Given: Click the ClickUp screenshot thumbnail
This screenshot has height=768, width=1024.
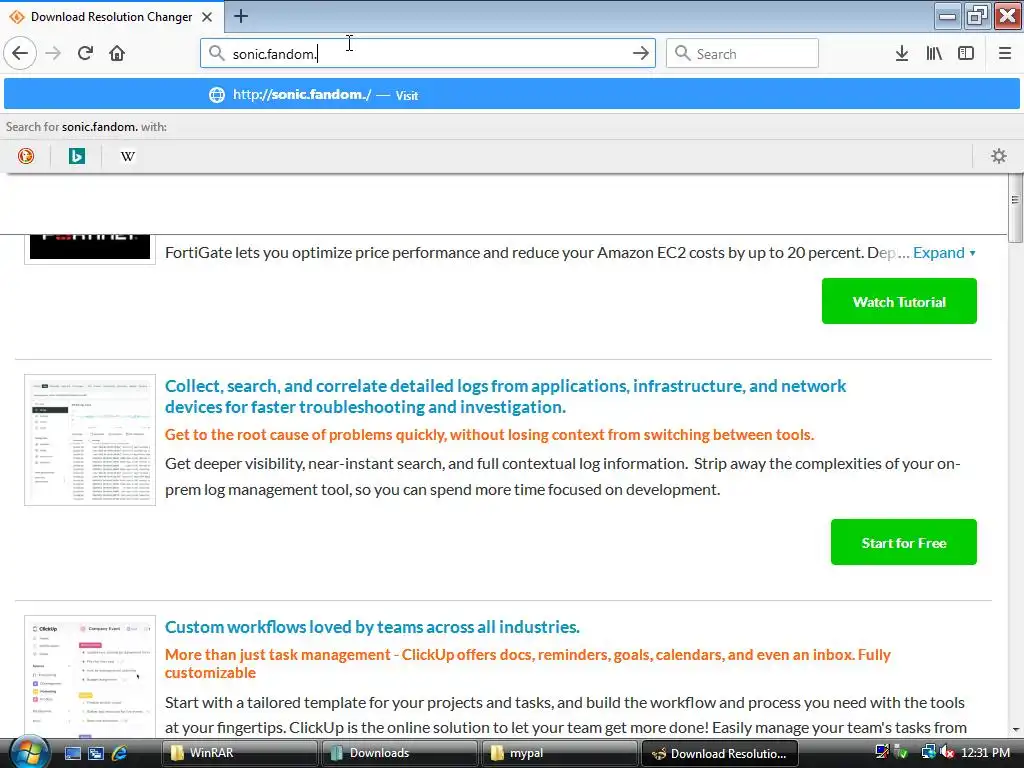Looking at the screenshot, I should [x=90, y=677].
